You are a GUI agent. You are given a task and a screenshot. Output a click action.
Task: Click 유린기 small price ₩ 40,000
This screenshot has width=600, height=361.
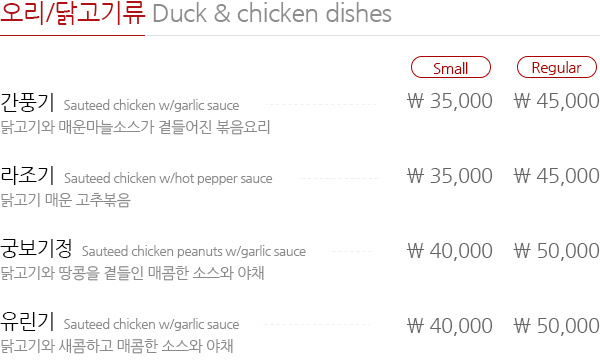pos(450,326)
